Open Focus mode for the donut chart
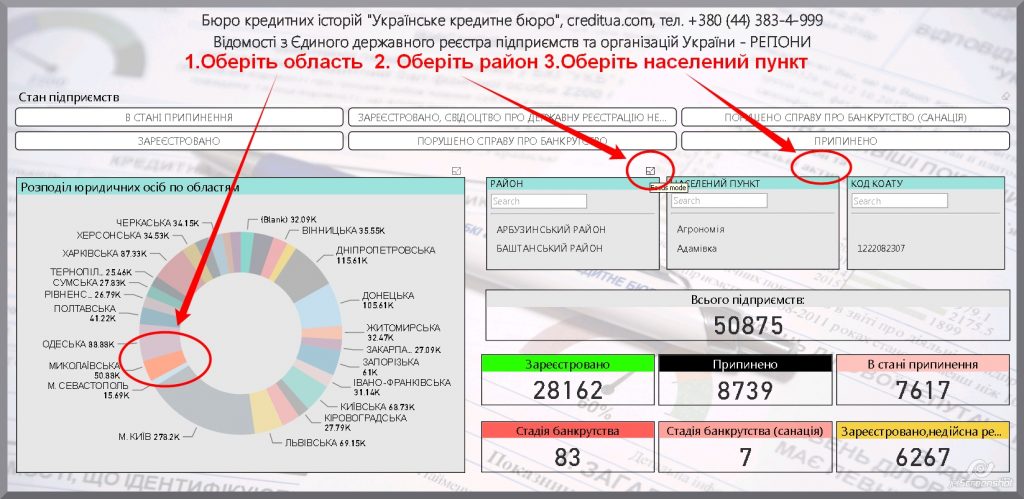The width and height of the screenshot is (1024, 499). [457, 170]
